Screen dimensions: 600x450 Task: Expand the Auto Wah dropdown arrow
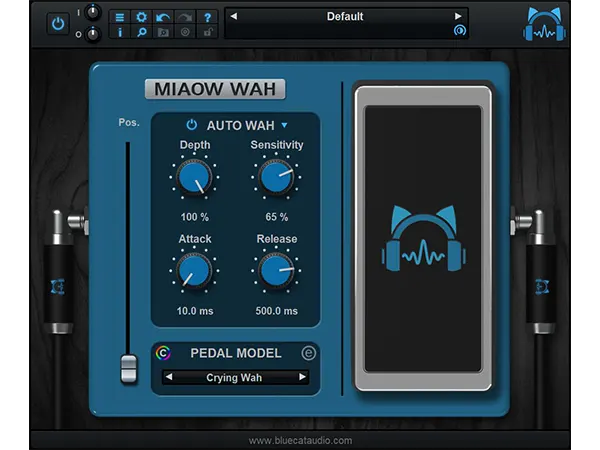coord(284,125)
